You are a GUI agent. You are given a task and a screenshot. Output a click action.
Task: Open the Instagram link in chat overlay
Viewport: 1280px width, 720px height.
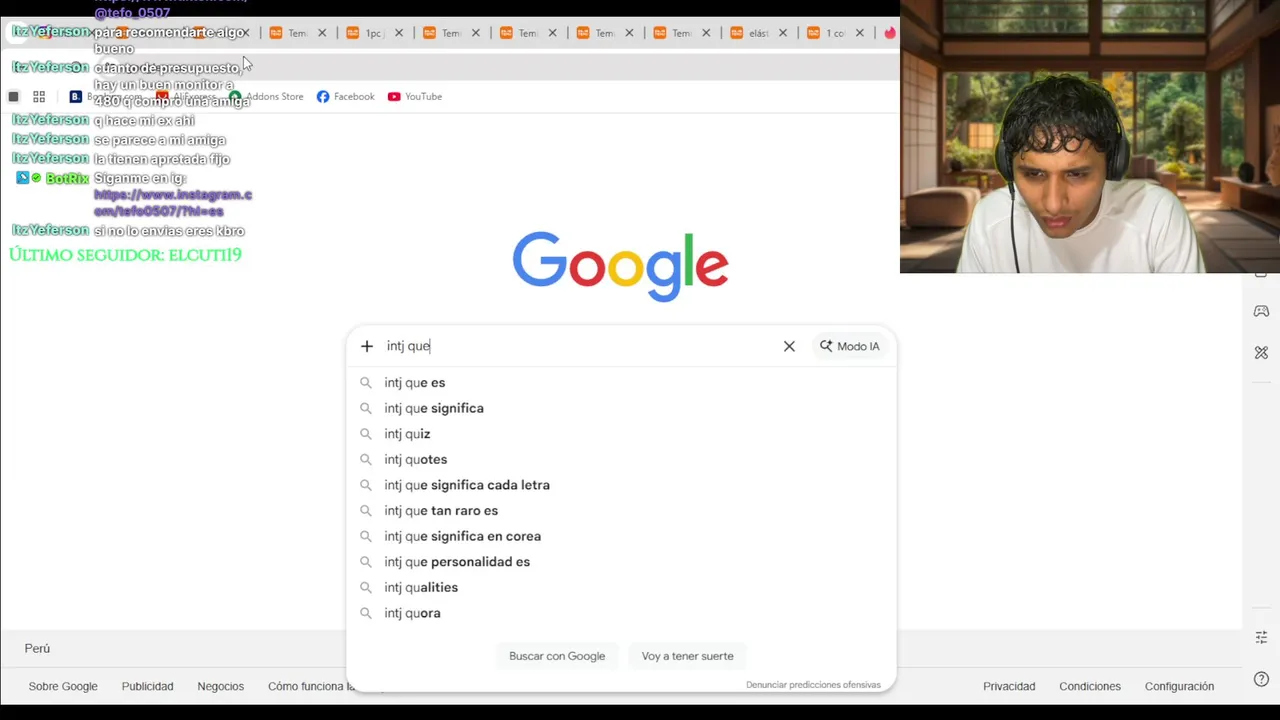click(172, 203)
